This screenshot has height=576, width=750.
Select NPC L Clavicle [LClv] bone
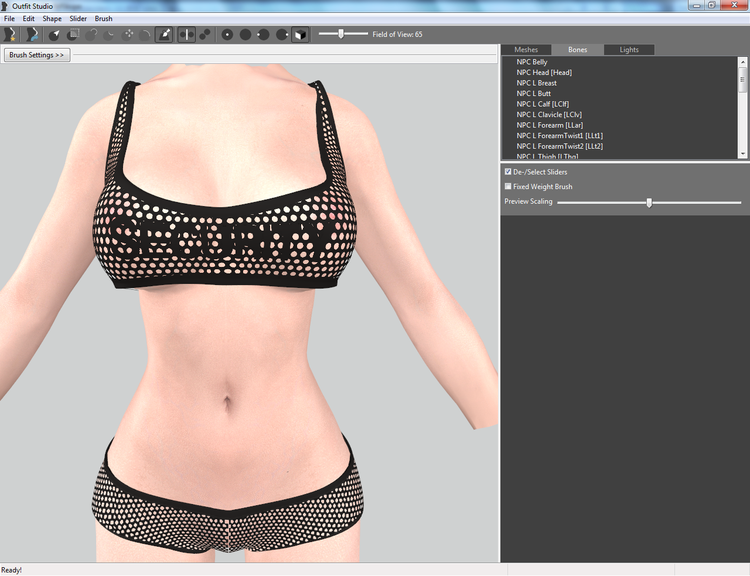pyautogui.click(x=549, y=115)
